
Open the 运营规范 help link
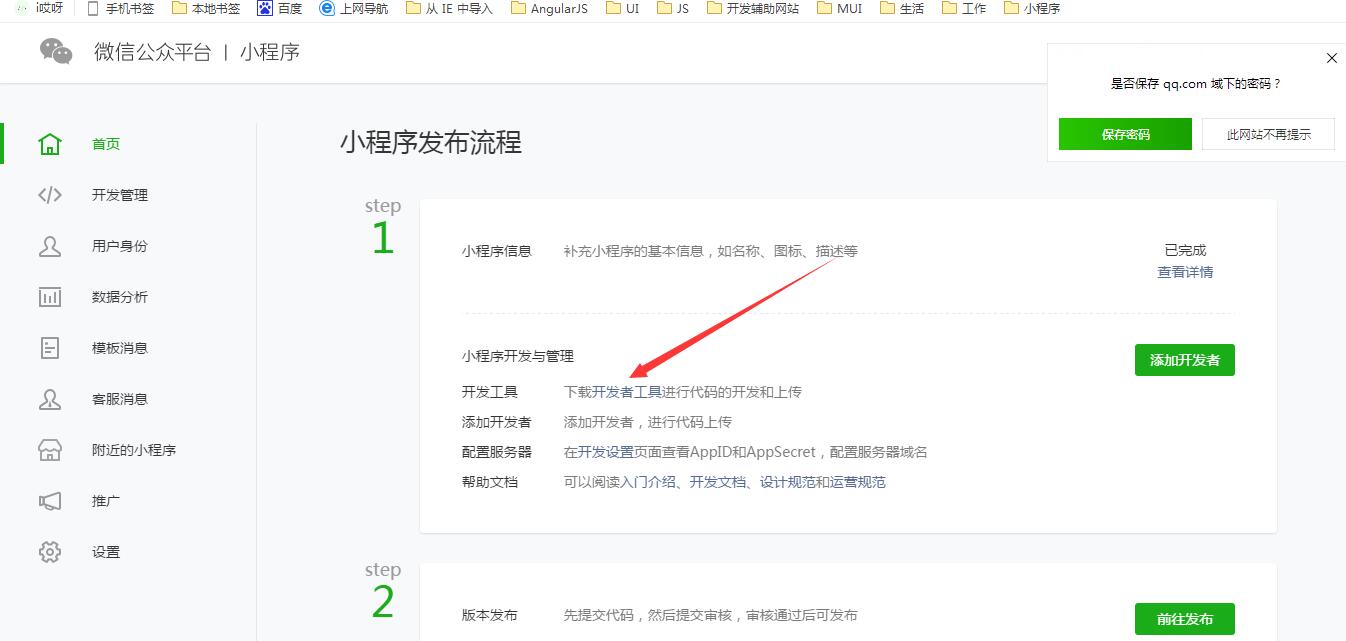tap(858, 482)
